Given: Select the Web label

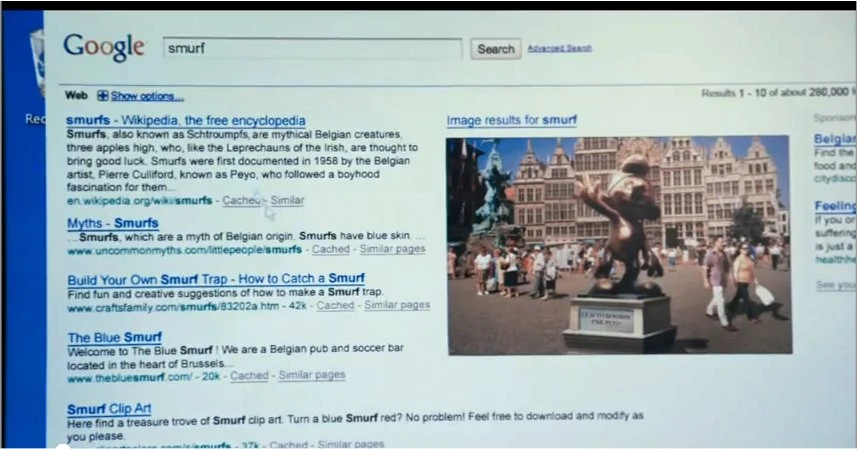Looking at the screenshot, I should [76, 96].
